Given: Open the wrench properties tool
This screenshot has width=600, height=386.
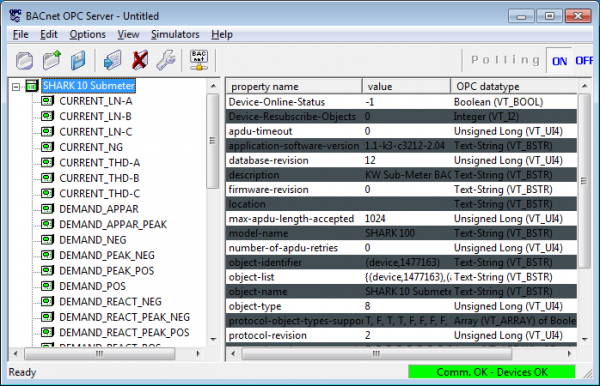Looking at the screenshot, I should (x=166, y=60).
